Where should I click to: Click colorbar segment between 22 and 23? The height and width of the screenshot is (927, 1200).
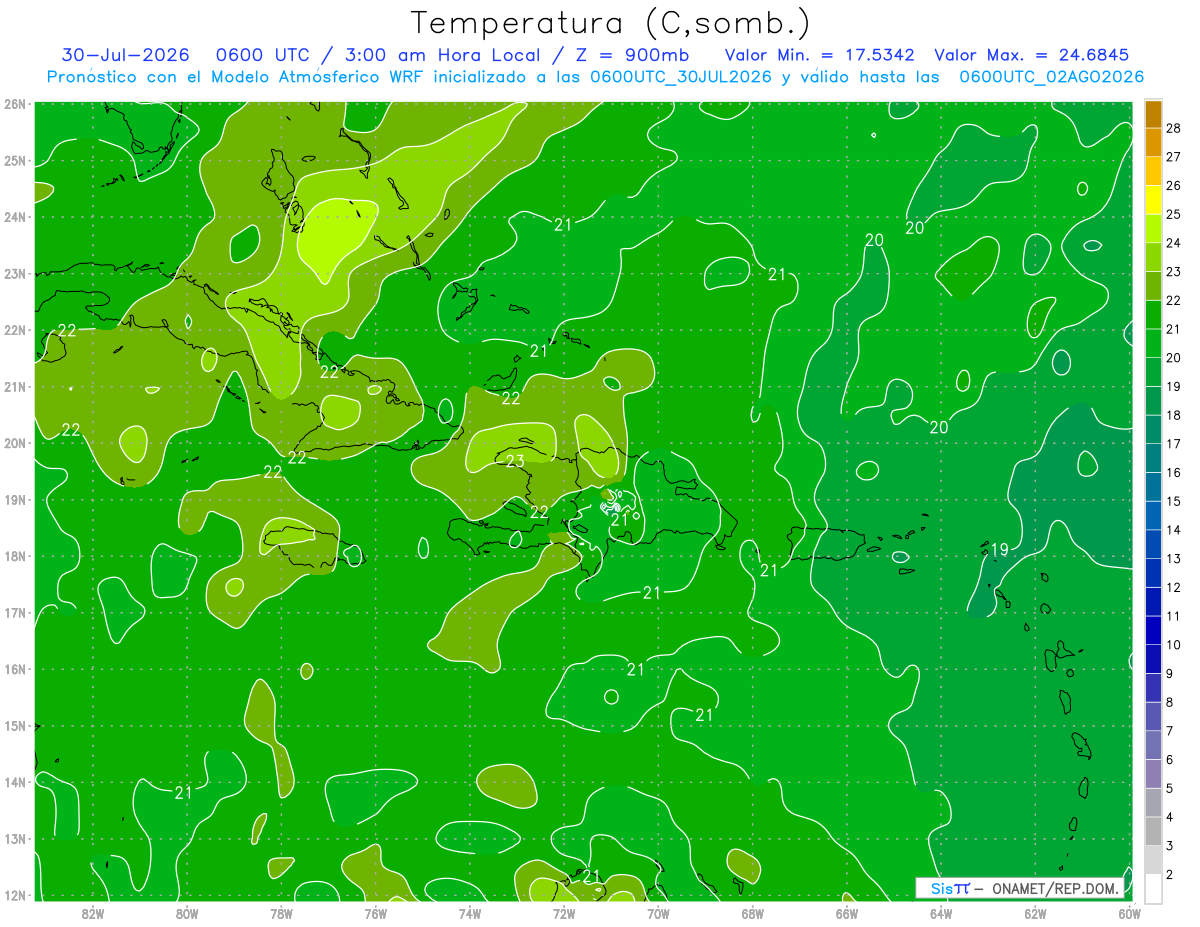1153,286
